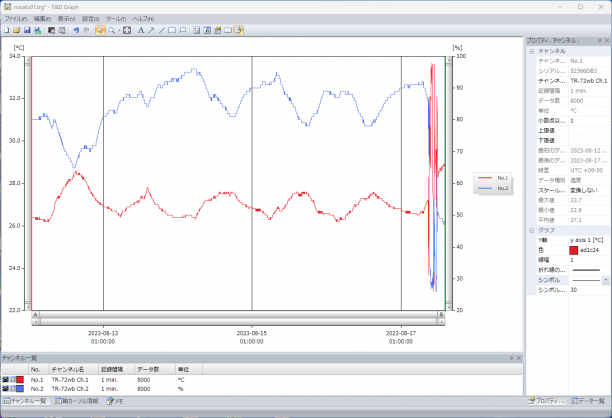
Task: Select the rectangle drawing tool
Action: click(172, 30)
